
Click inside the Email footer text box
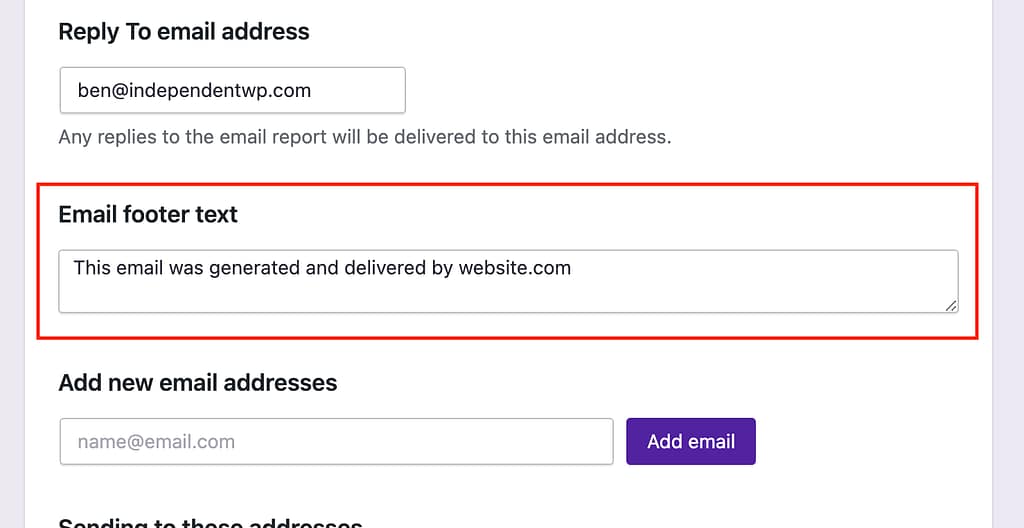(508, 290)
